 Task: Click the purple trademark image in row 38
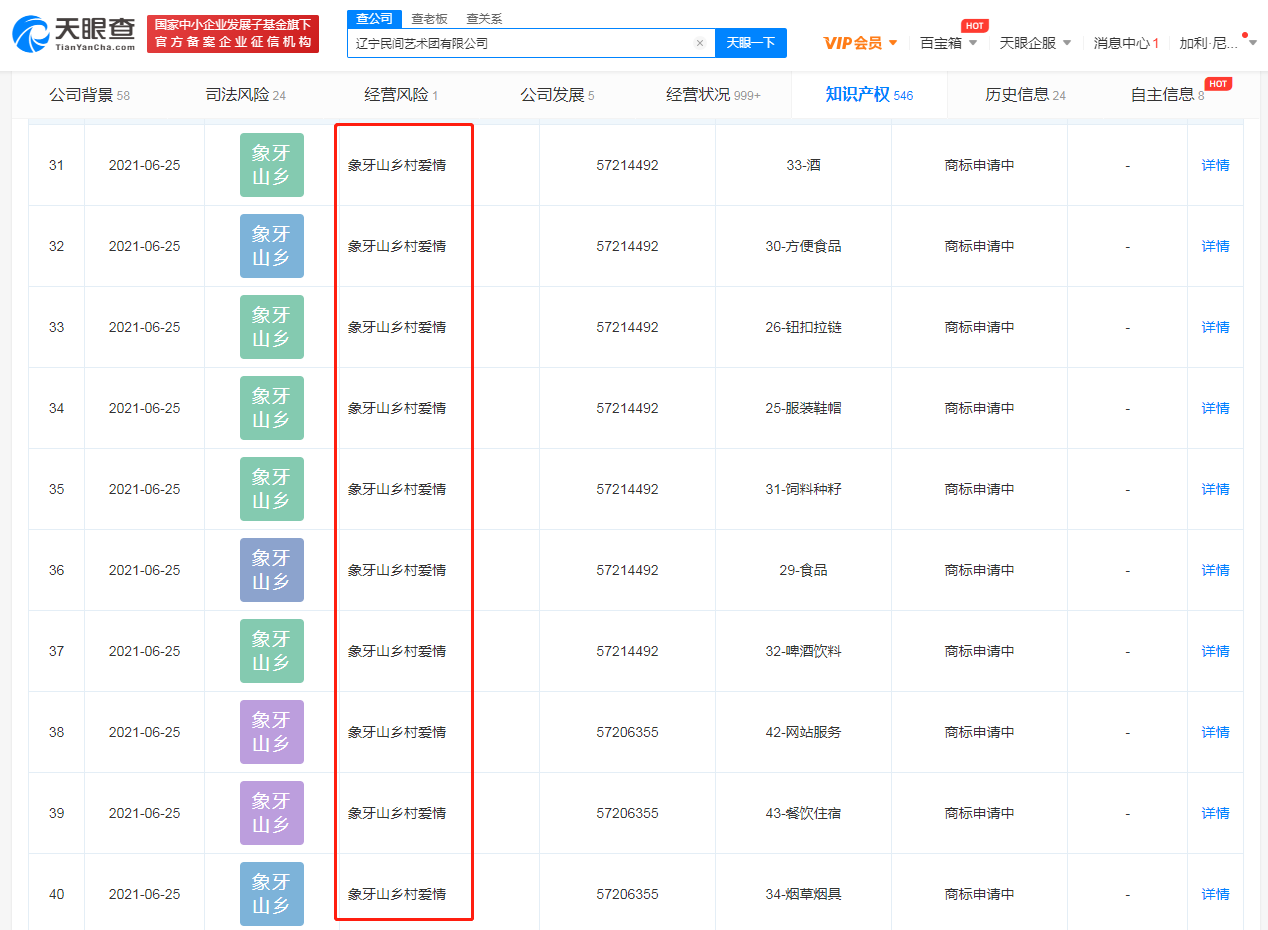(271, 732)
